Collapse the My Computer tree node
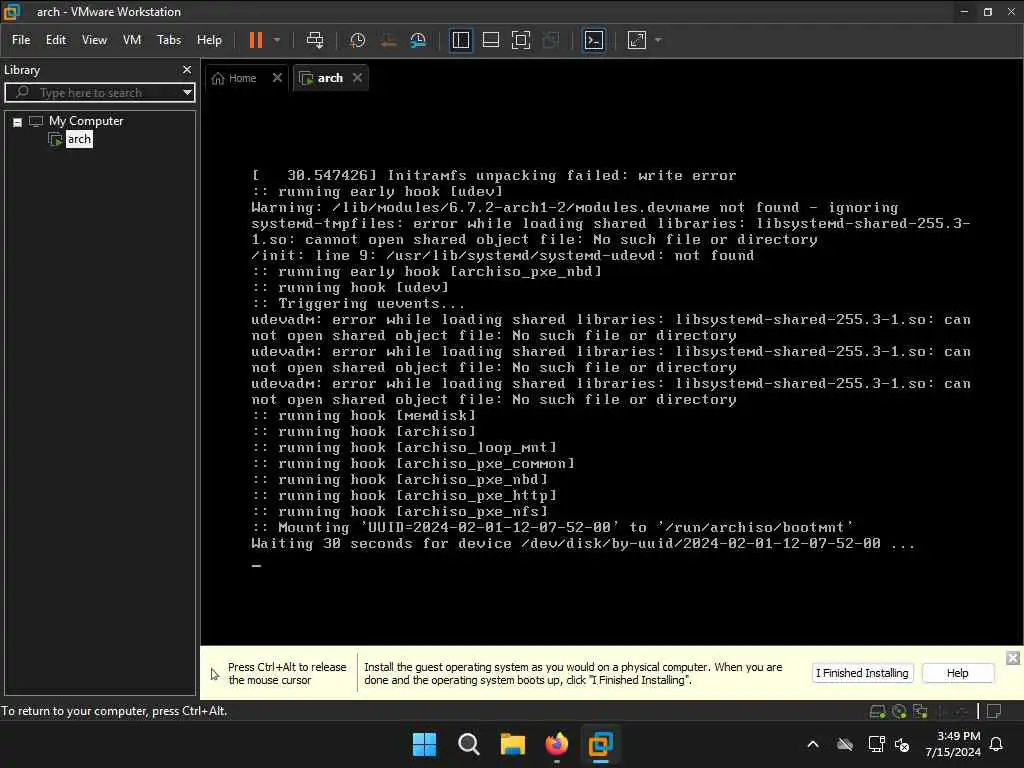This screenshot has width=1024, height=768. [x=18, y=121]
